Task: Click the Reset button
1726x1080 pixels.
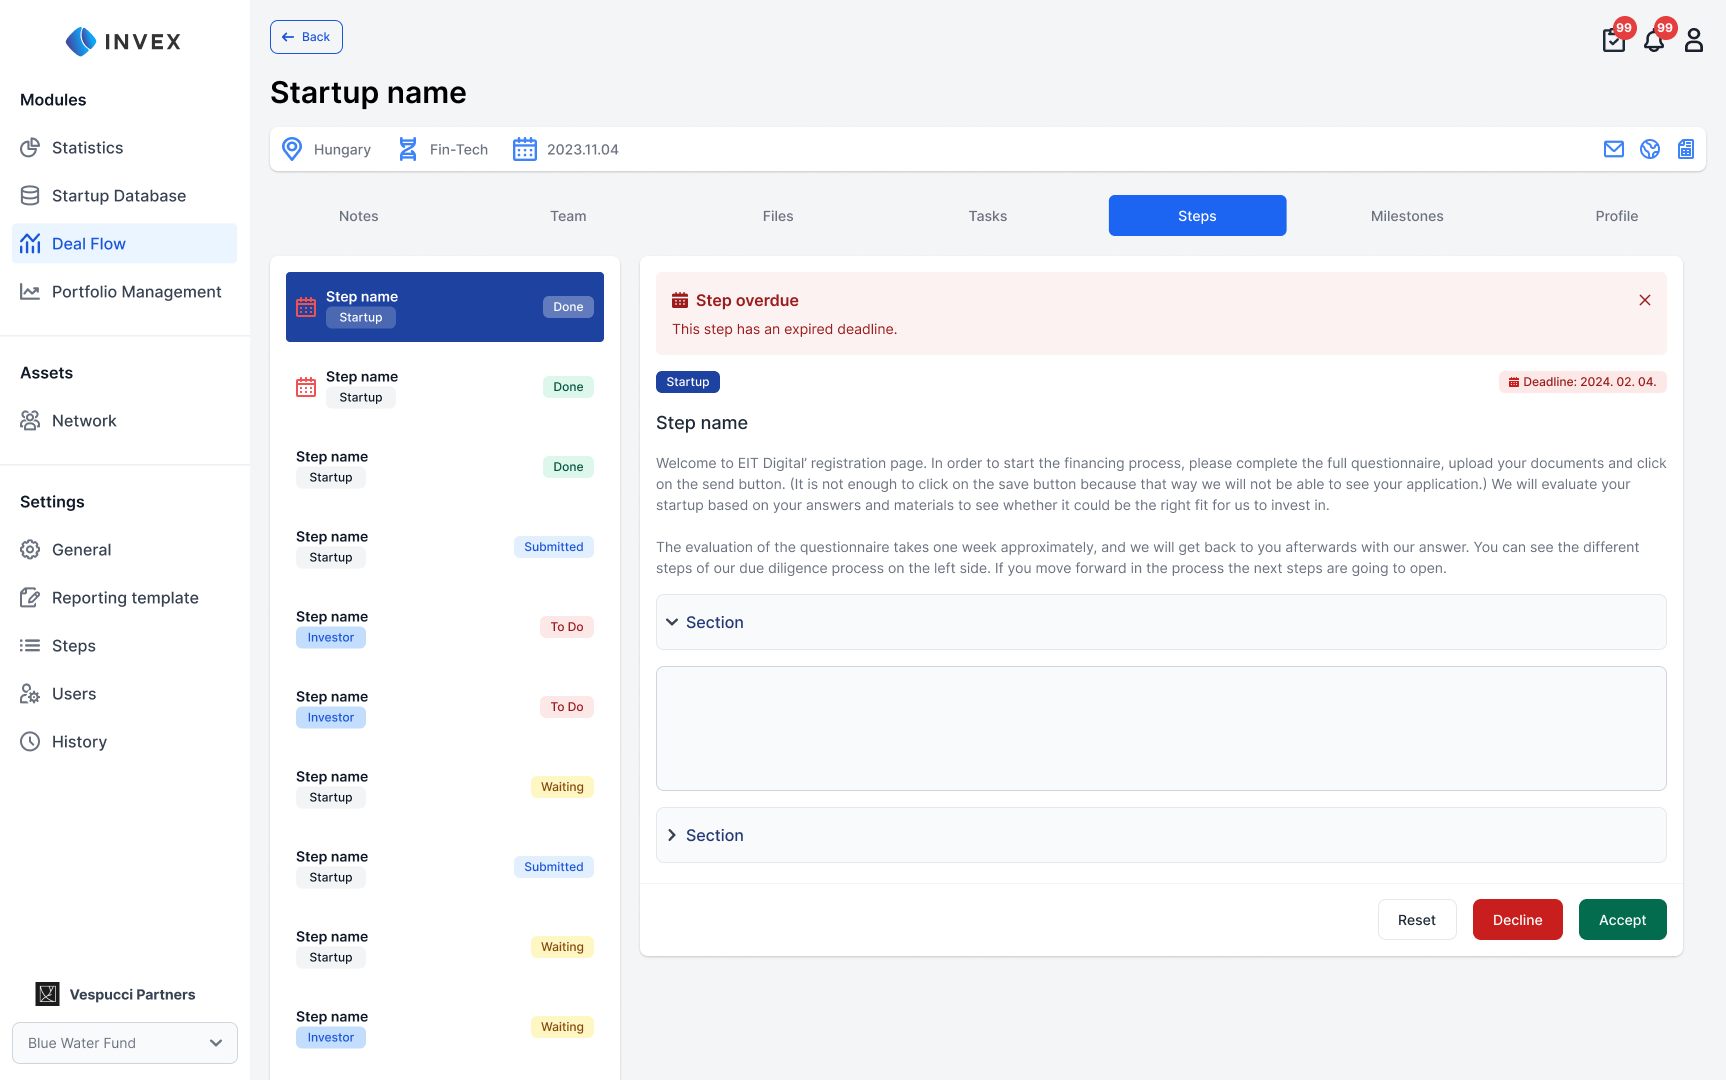Action: pos(1416,920)
